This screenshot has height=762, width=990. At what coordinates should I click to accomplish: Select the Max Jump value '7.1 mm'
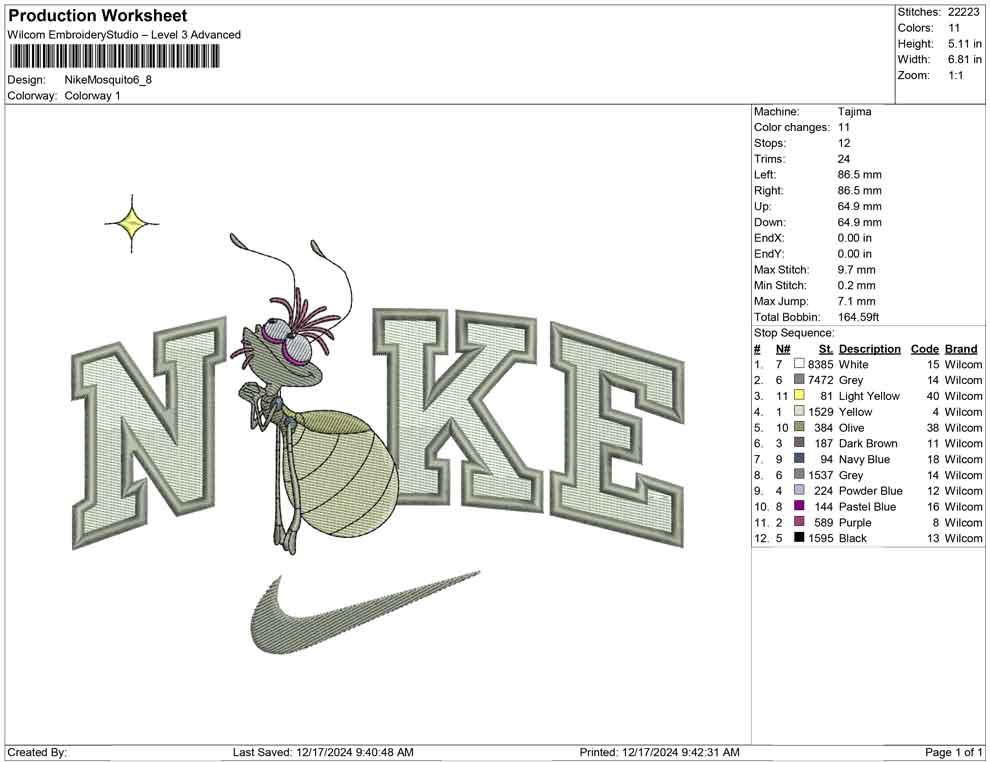point(857,301)
